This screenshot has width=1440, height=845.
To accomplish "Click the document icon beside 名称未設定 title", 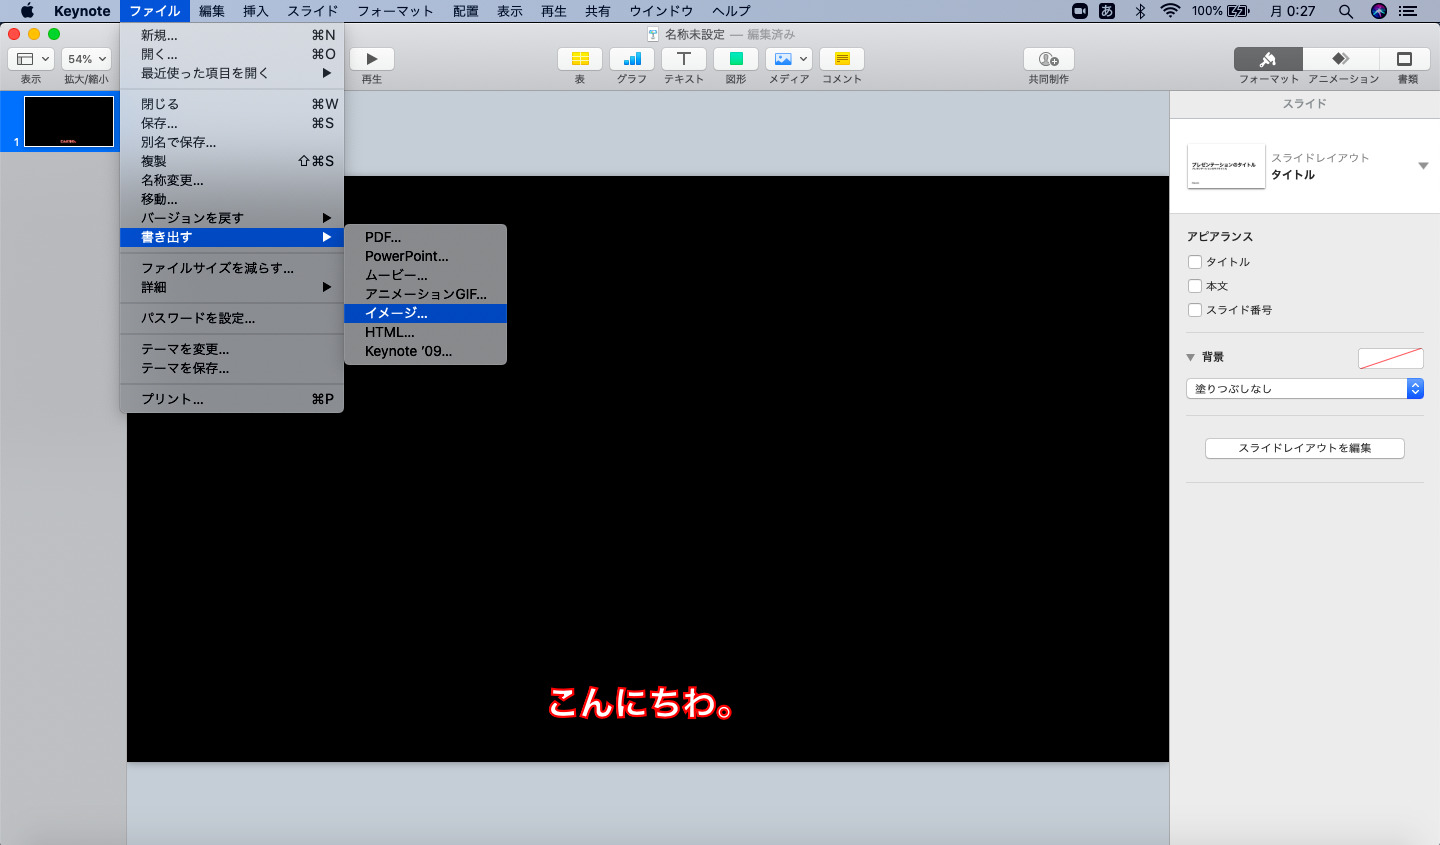I will pos(653,34).
